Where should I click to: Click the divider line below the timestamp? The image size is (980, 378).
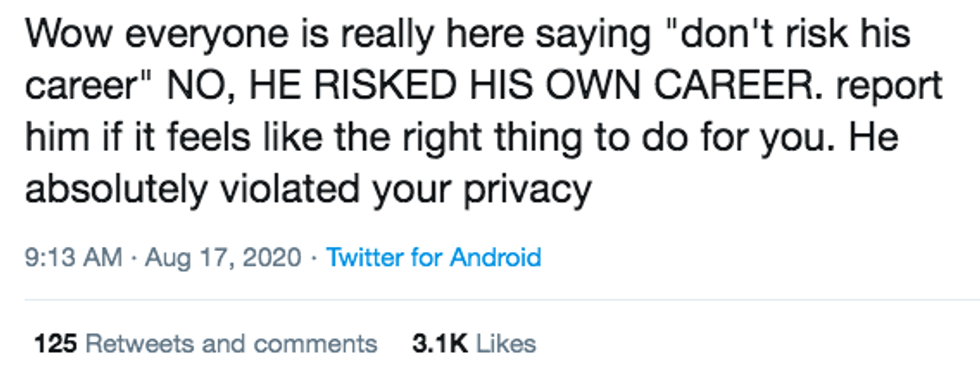[502, 300]
